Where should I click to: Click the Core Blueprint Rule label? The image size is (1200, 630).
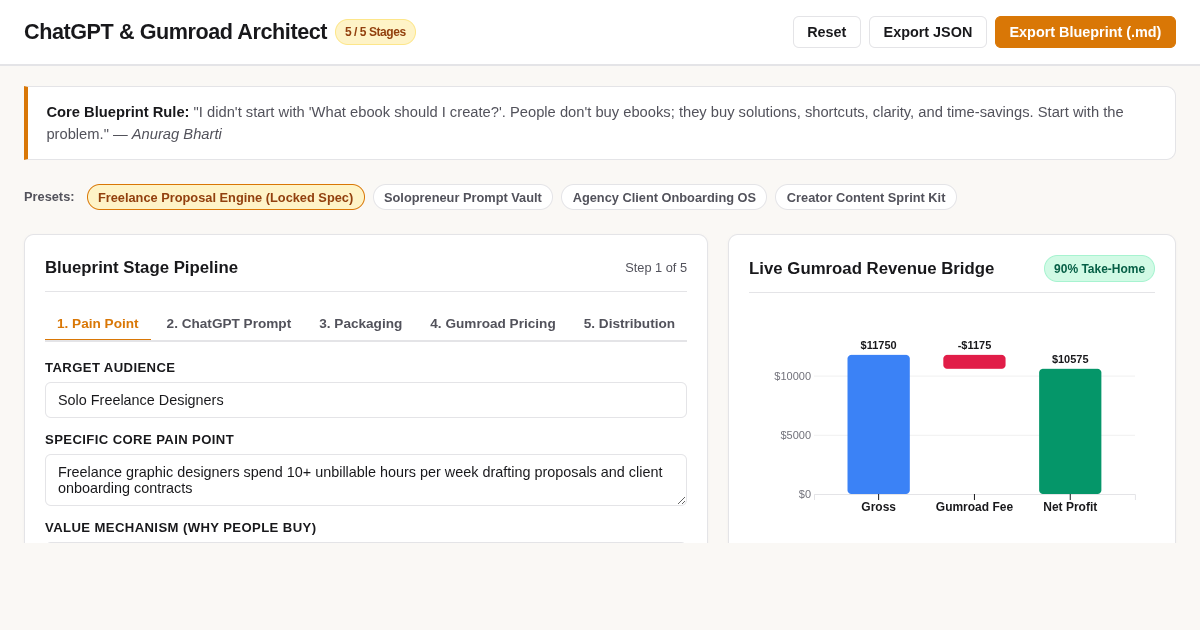tap(118, 112)
